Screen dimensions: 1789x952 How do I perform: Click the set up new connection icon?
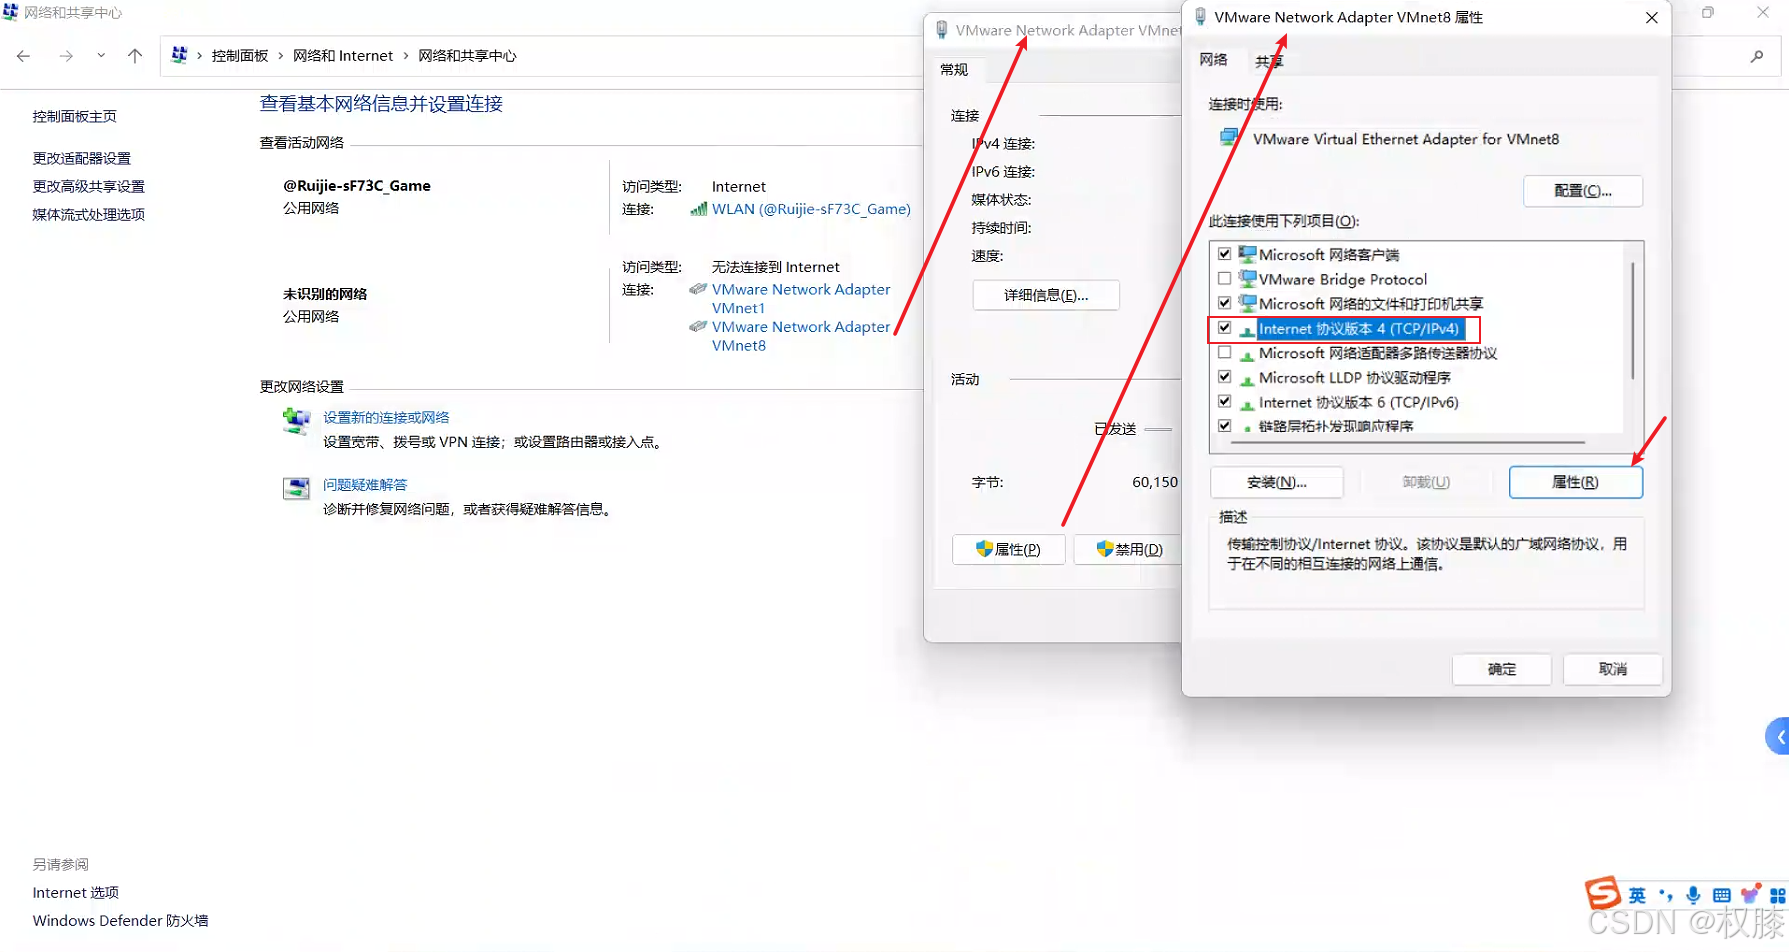click(x=296, y=421)
